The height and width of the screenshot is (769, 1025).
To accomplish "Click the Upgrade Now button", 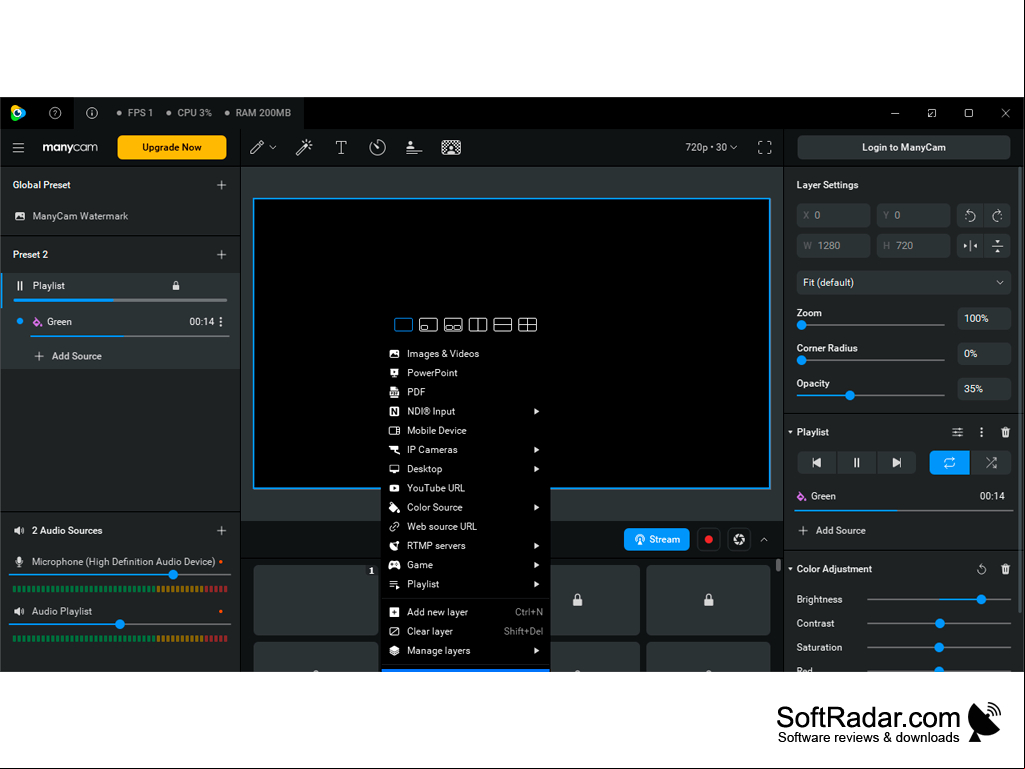I will click(x=172, y=148).
